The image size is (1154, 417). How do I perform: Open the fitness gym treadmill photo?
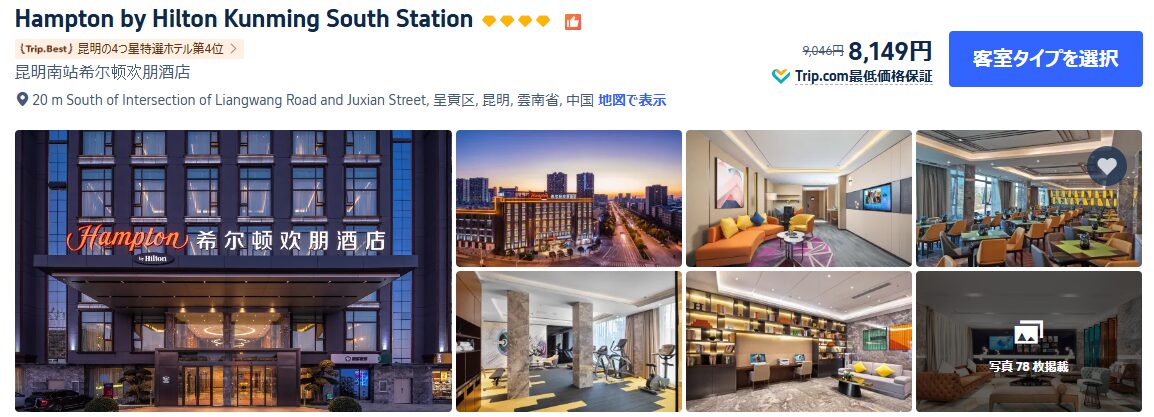pos(569,341)
